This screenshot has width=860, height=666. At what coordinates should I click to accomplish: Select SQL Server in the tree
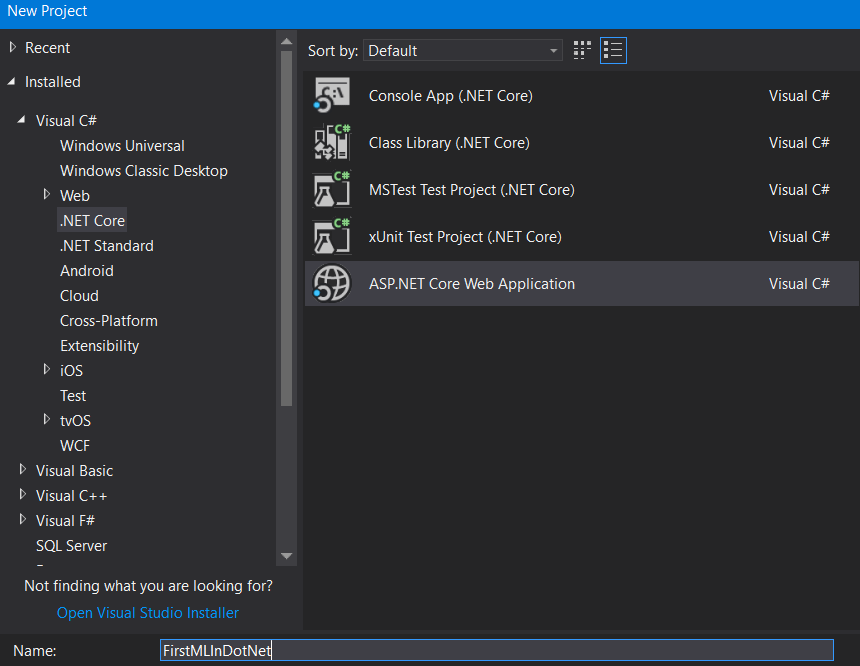(71, 546)
